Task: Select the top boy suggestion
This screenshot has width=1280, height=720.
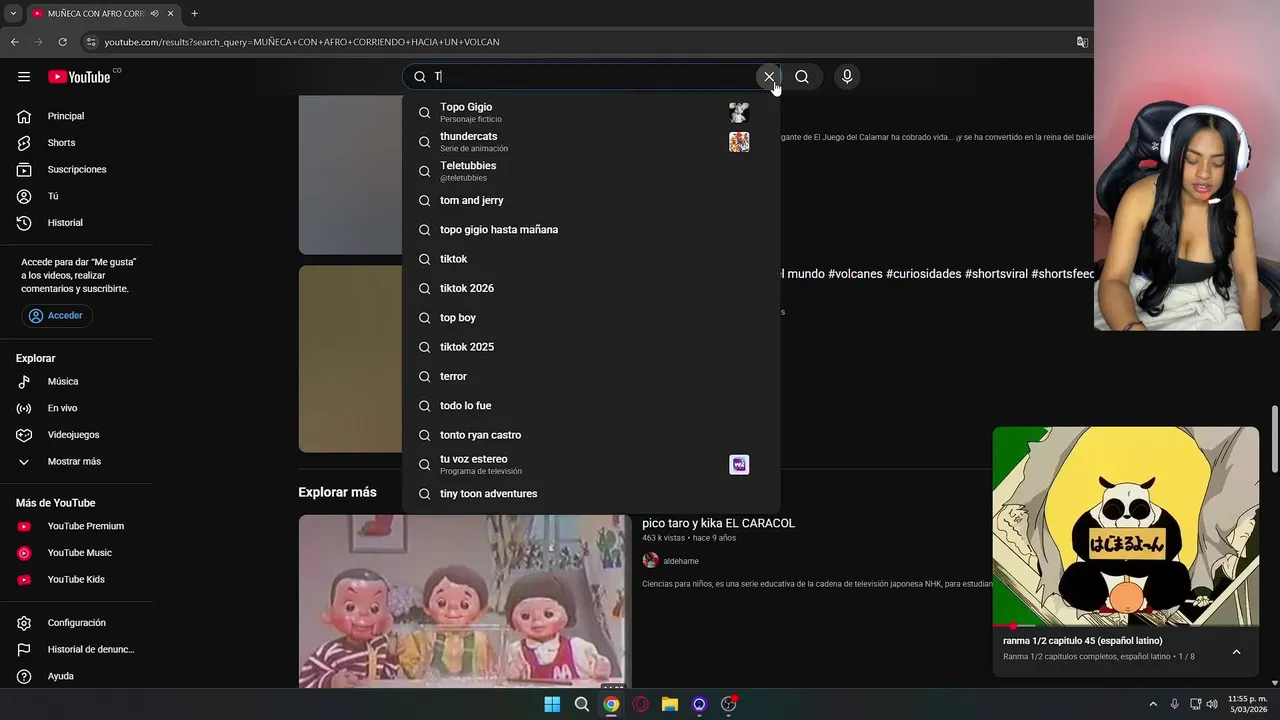Action: (591, 318)
